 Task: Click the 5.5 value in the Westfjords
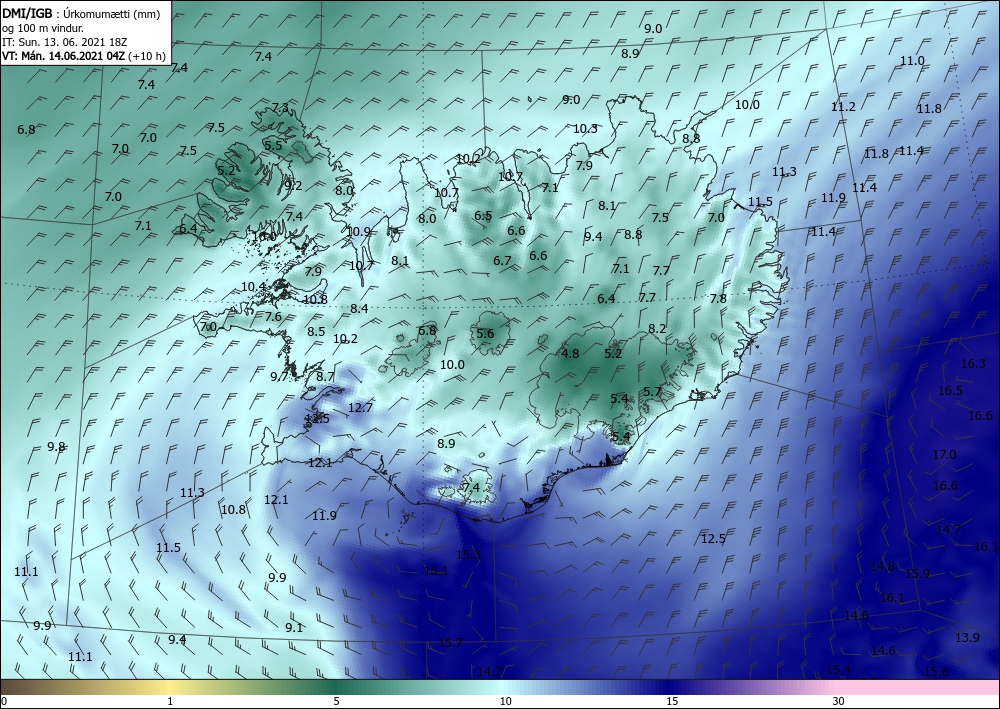(273, 146)
